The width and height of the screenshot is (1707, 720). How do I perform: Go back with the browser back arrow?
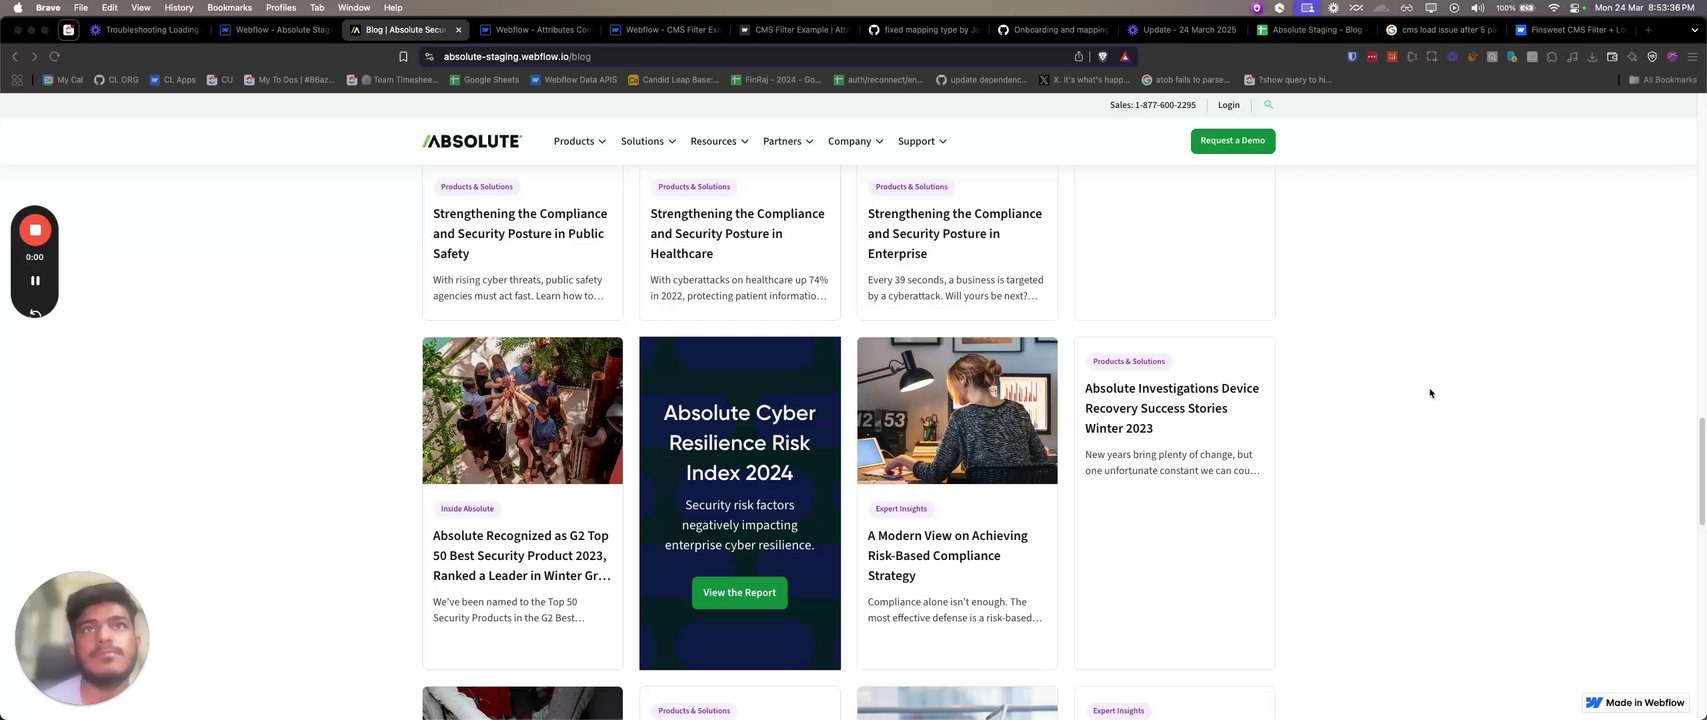tap(15, 57)
